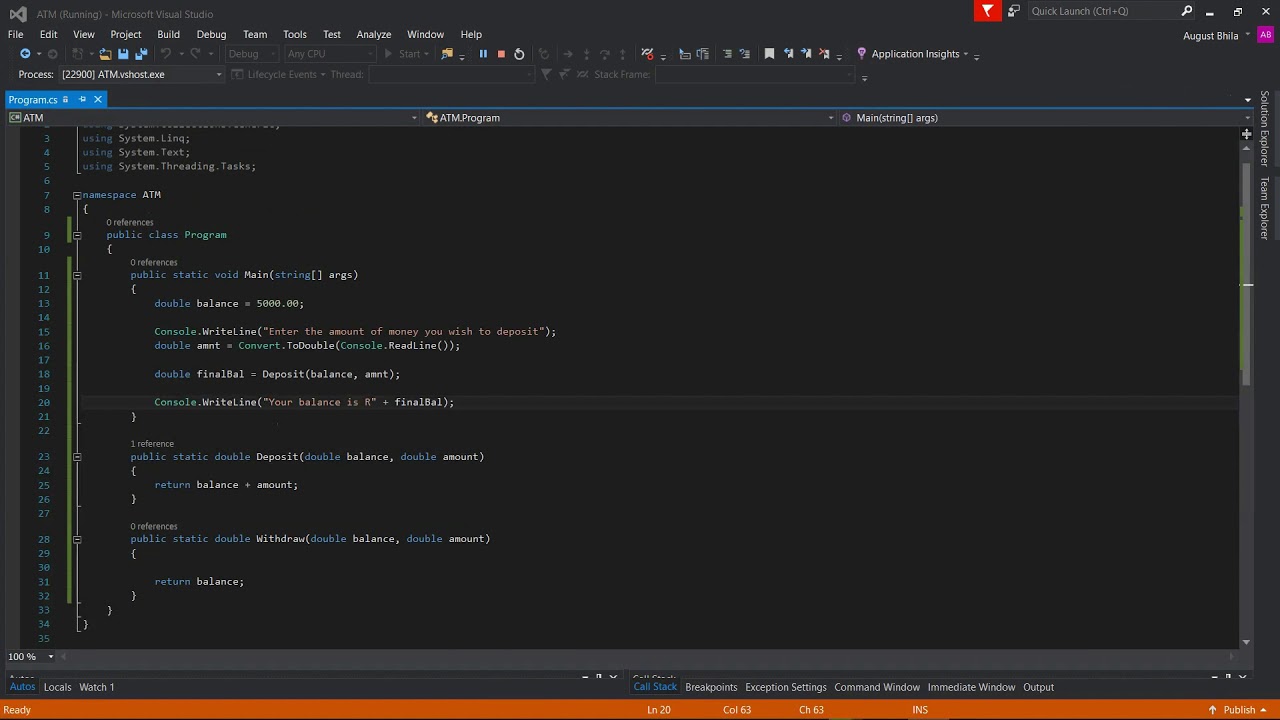The width and height of the screenshot is (1280, 720).
Task: Collapse the Withdraw method outline
Action: [76, 539]
